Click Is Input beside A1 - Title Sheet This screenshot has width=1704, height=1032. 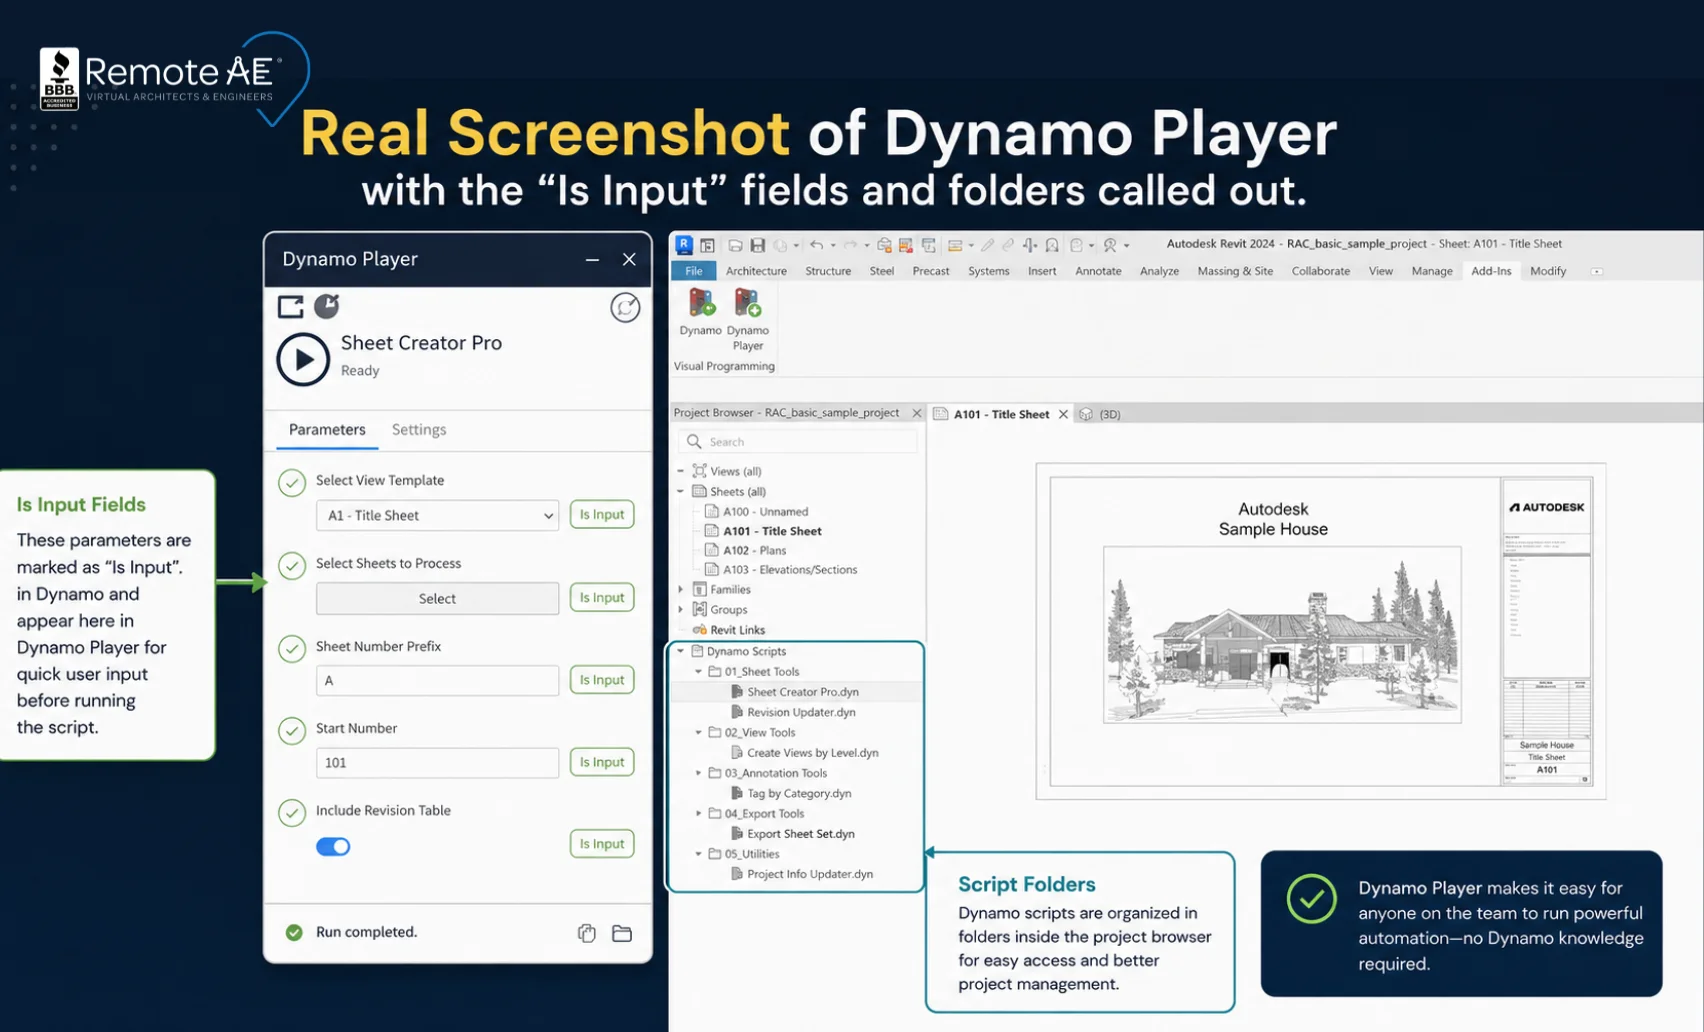click(x=602, y=514)
